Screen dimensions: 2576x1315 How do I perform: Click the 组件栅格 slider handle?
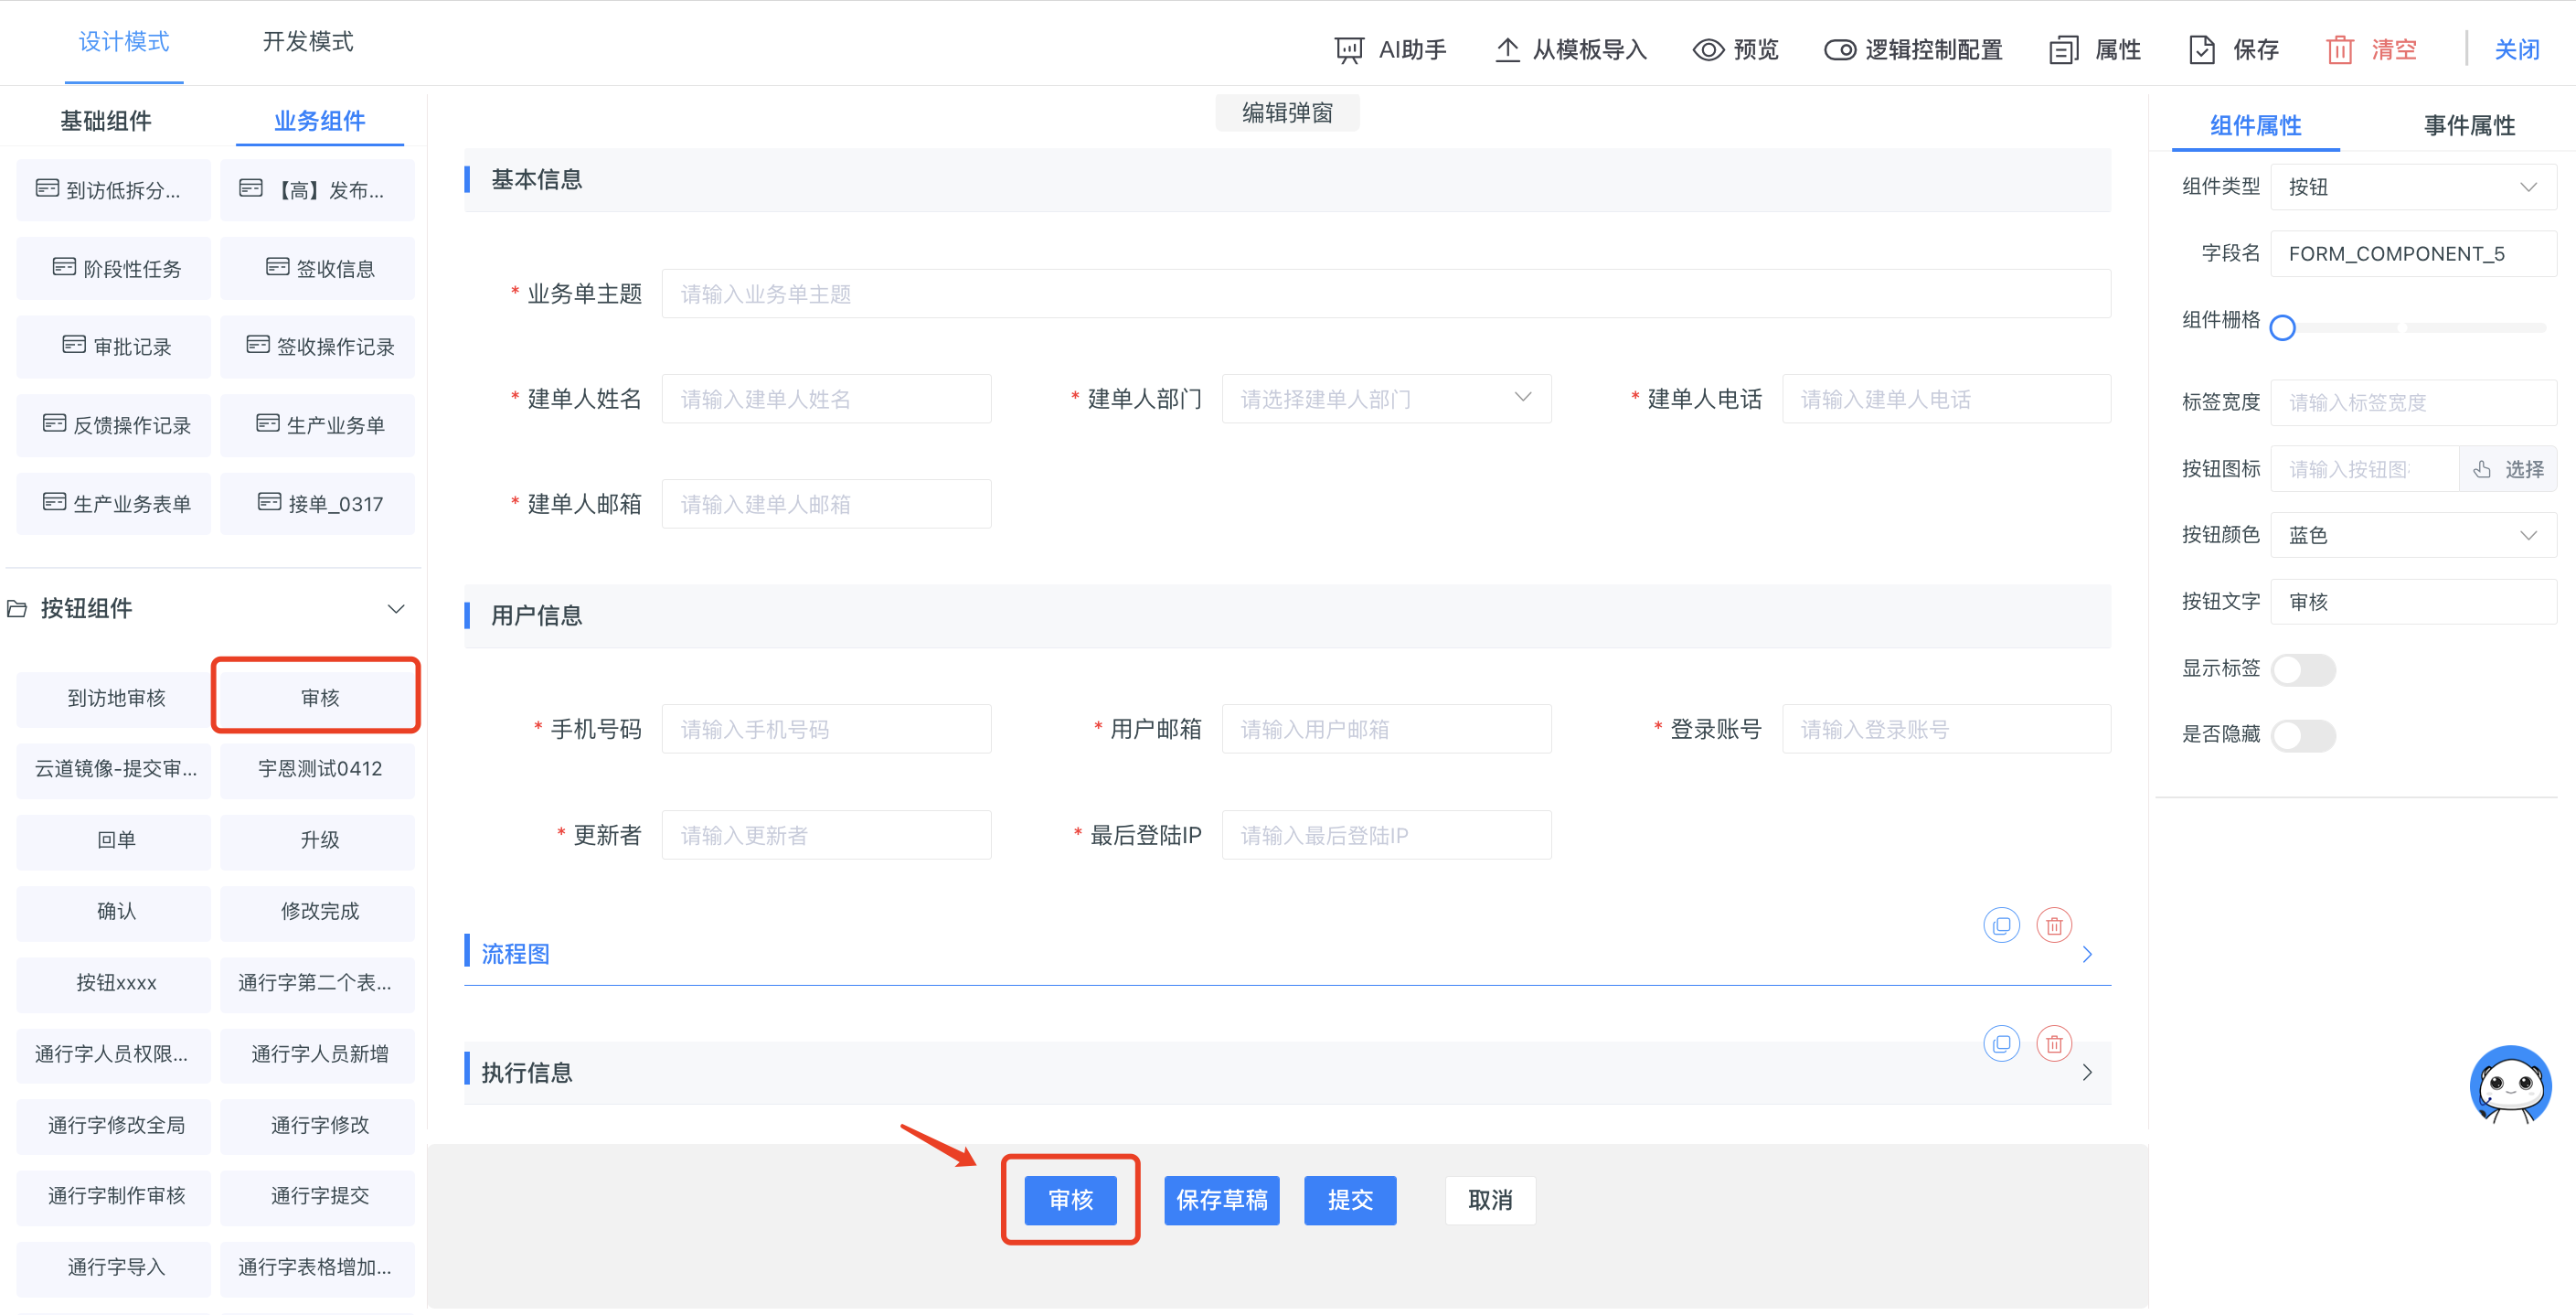tap(2282, 327)
